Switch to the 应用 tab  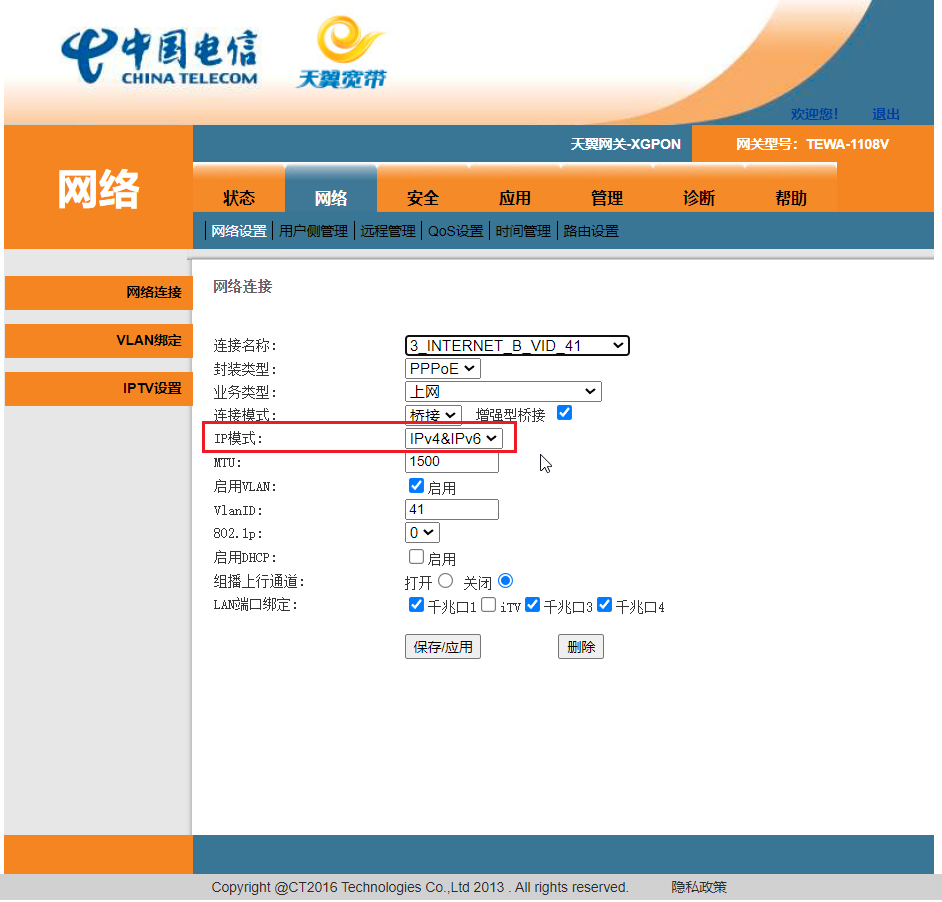[515, 198]
